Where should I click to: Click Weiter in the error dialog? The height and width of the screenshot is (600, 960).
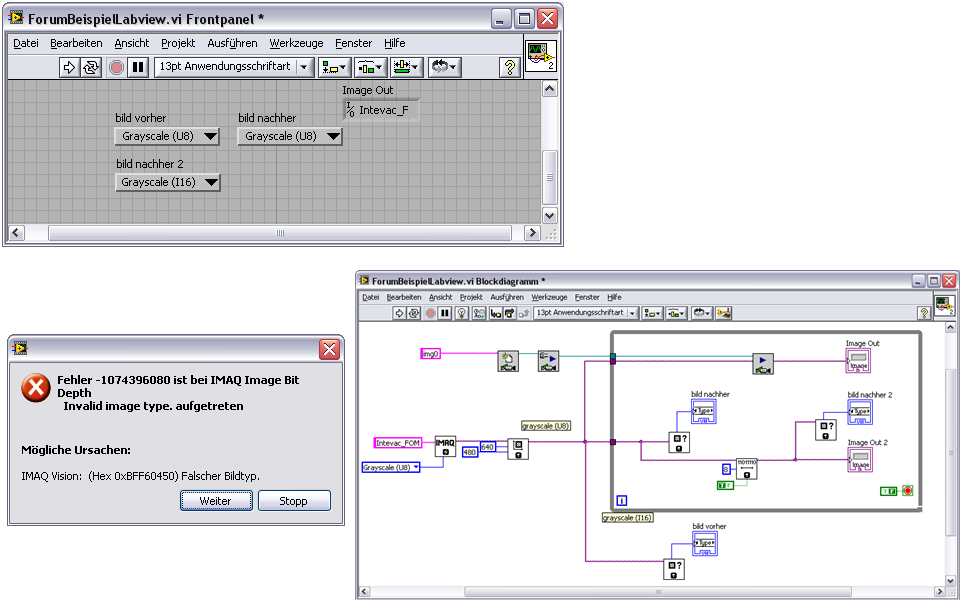click(x=216, y=501)
